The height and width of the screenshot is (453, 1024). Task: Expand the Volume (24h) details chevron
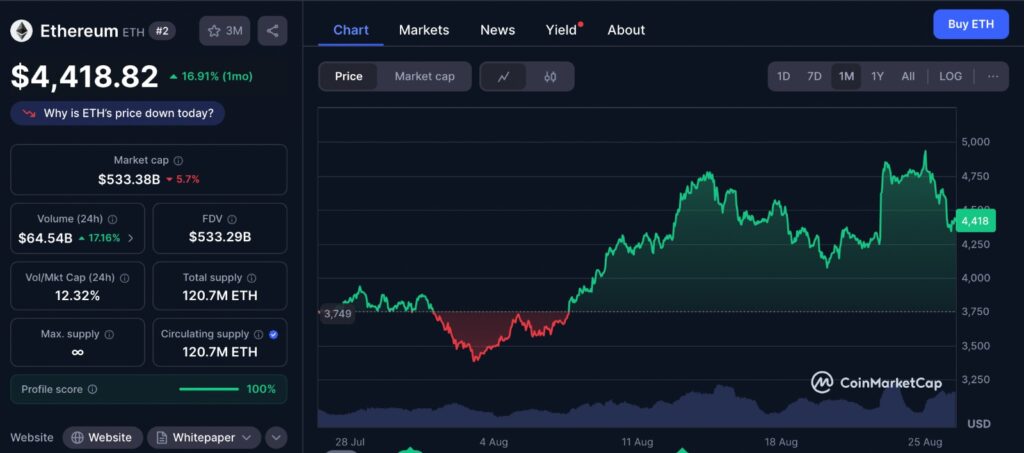tap(131, 238)
